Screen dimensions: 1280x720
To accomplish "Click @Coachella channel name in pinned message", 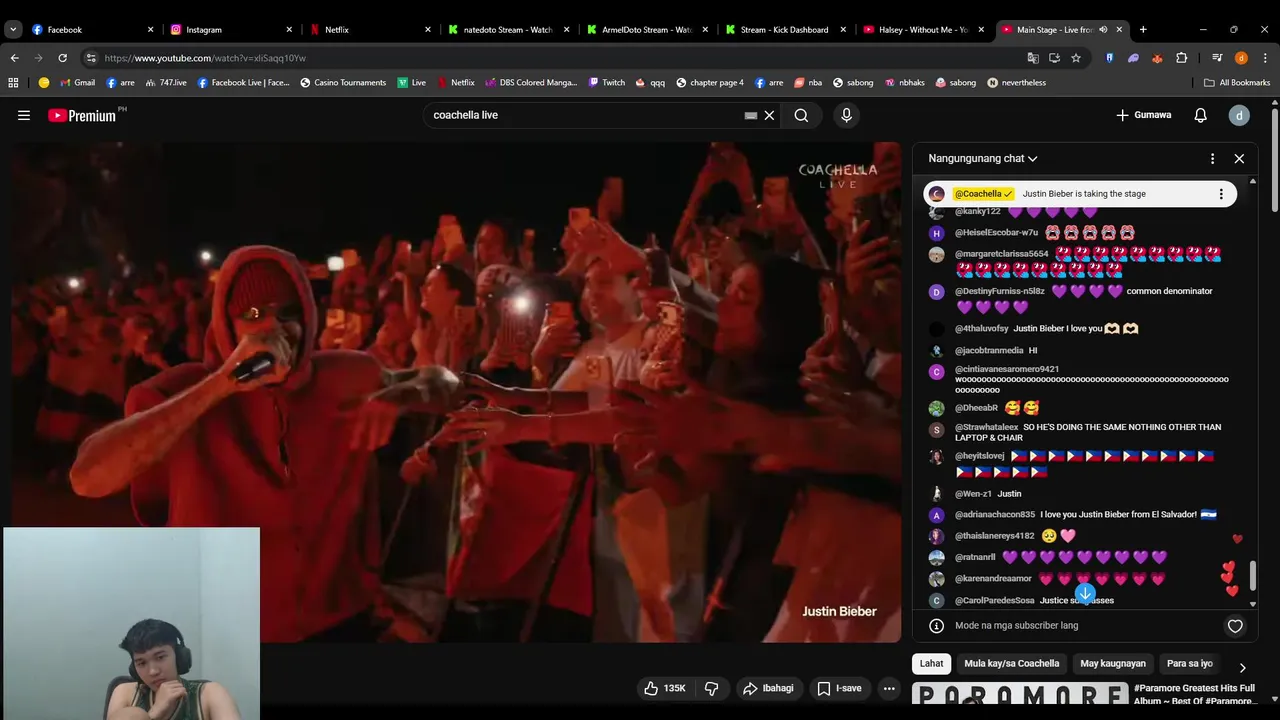I will pyautogui.click(x=983, y=194).
